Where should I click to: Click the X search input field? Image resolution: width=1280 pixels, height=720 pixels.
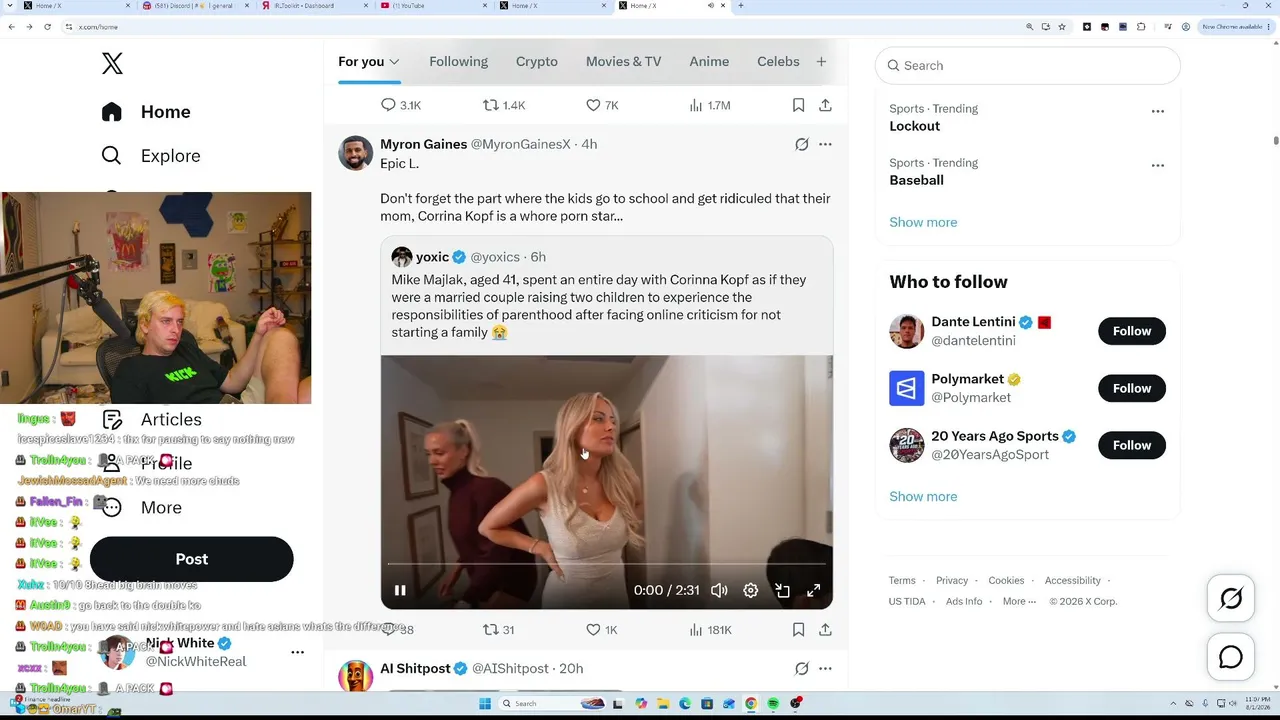pos(1028,66)
